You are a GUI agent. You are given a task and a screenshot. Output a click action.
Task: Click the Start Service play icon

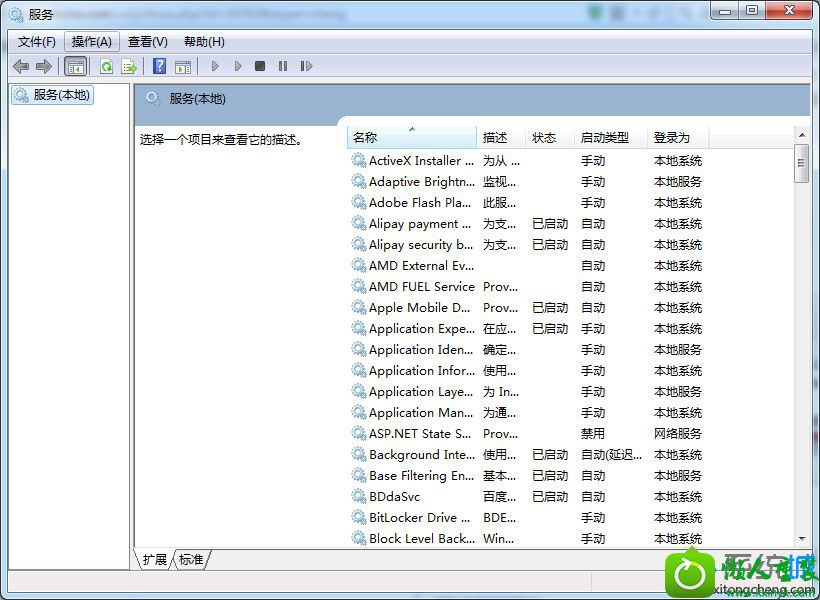click(215, 66)
